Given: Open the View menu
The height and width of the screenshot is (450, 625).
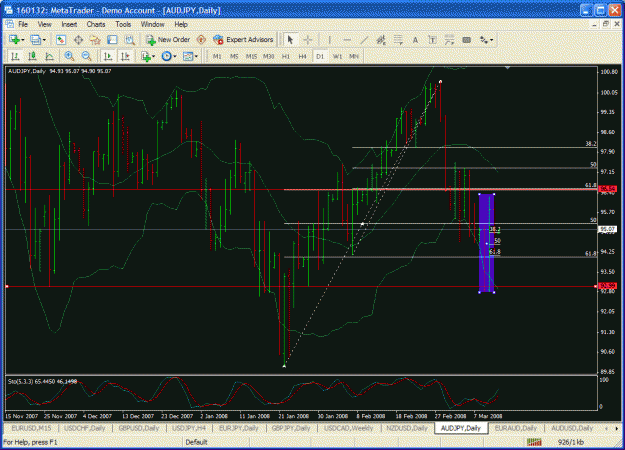Looking at the screenshot, I should pyautogui.click(x=44, y=24).
